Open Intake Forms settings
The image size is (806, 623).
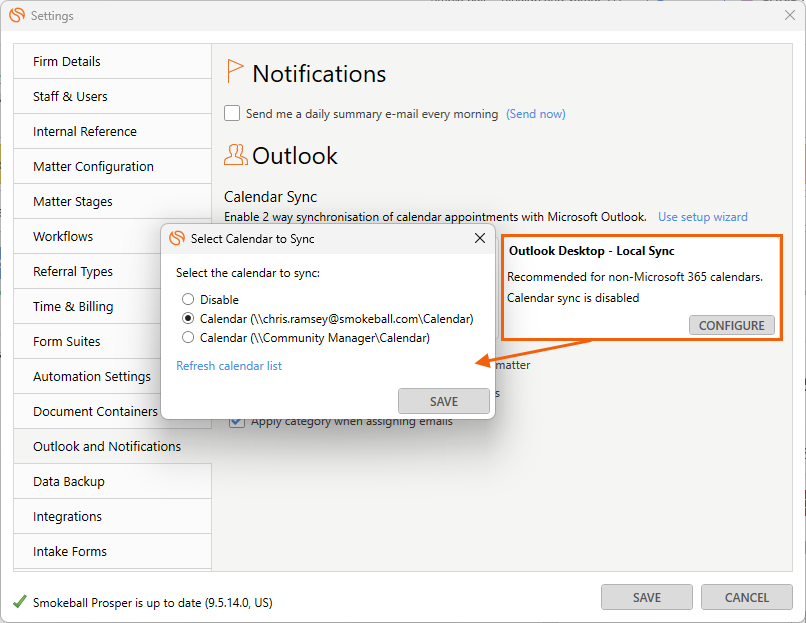tap(112, 551)
